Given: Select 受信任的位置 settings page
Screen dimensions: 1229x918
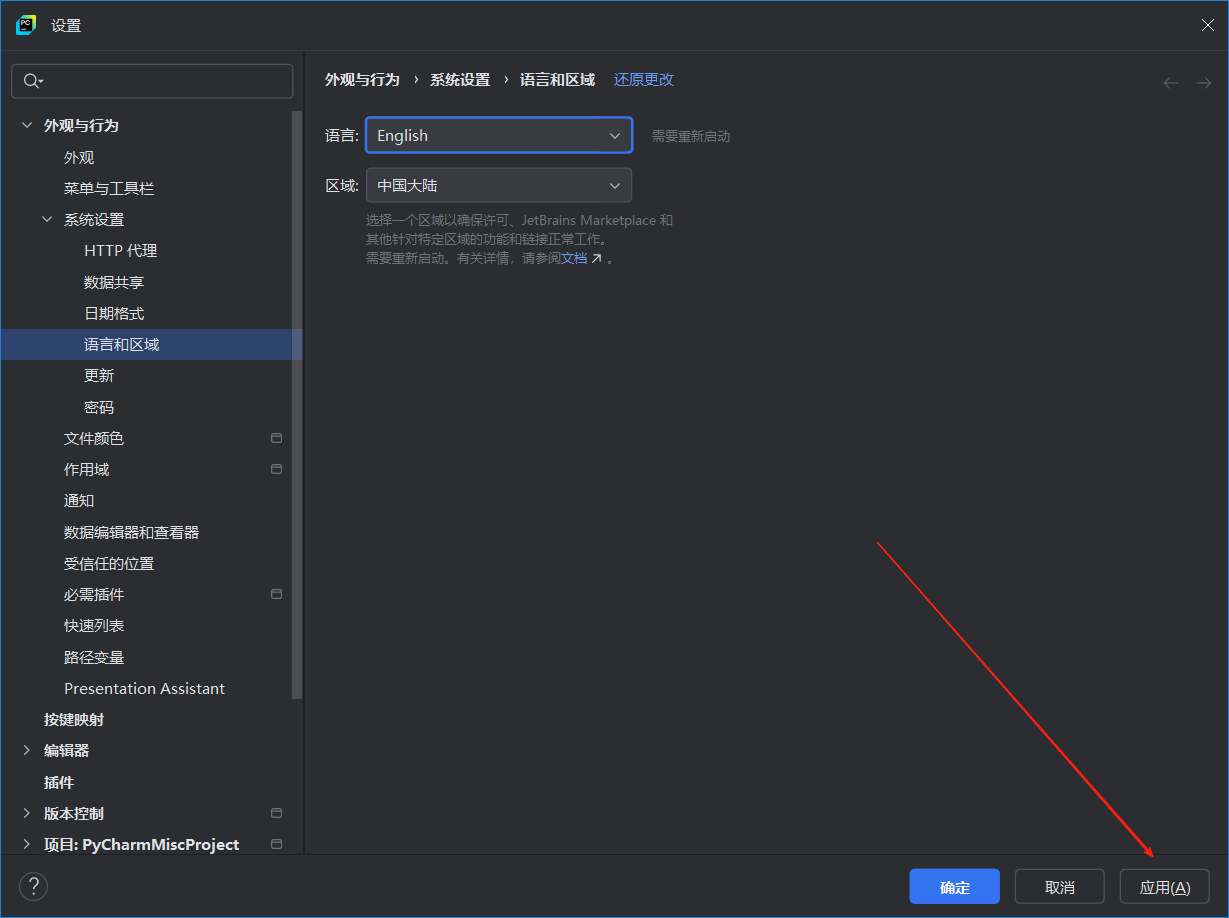Looking at the screenshot, I should click(x=109, y=563).
